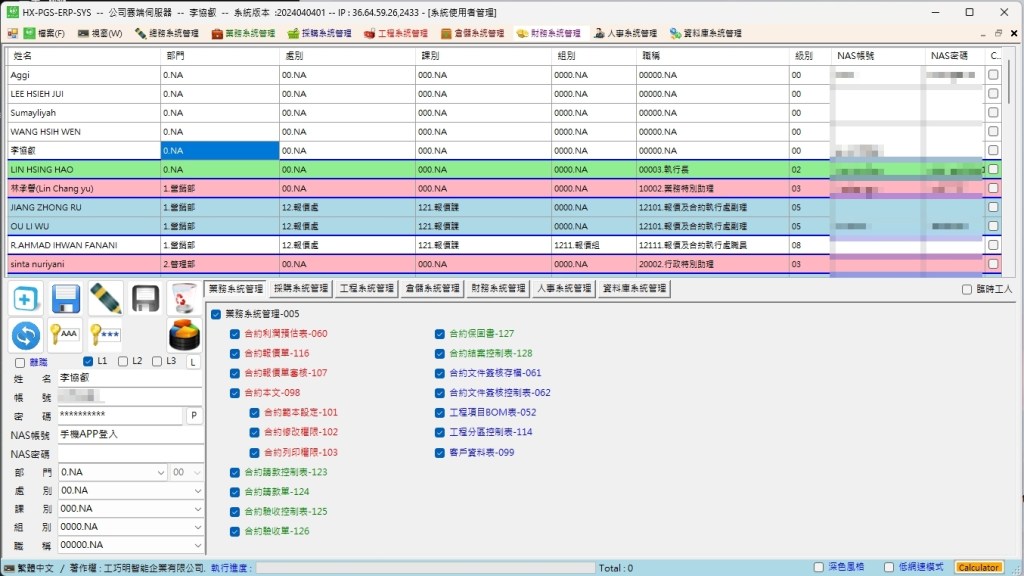Click the recycle bin delete icon
Screen dimensions: 1024x576
tap(184, 298)
